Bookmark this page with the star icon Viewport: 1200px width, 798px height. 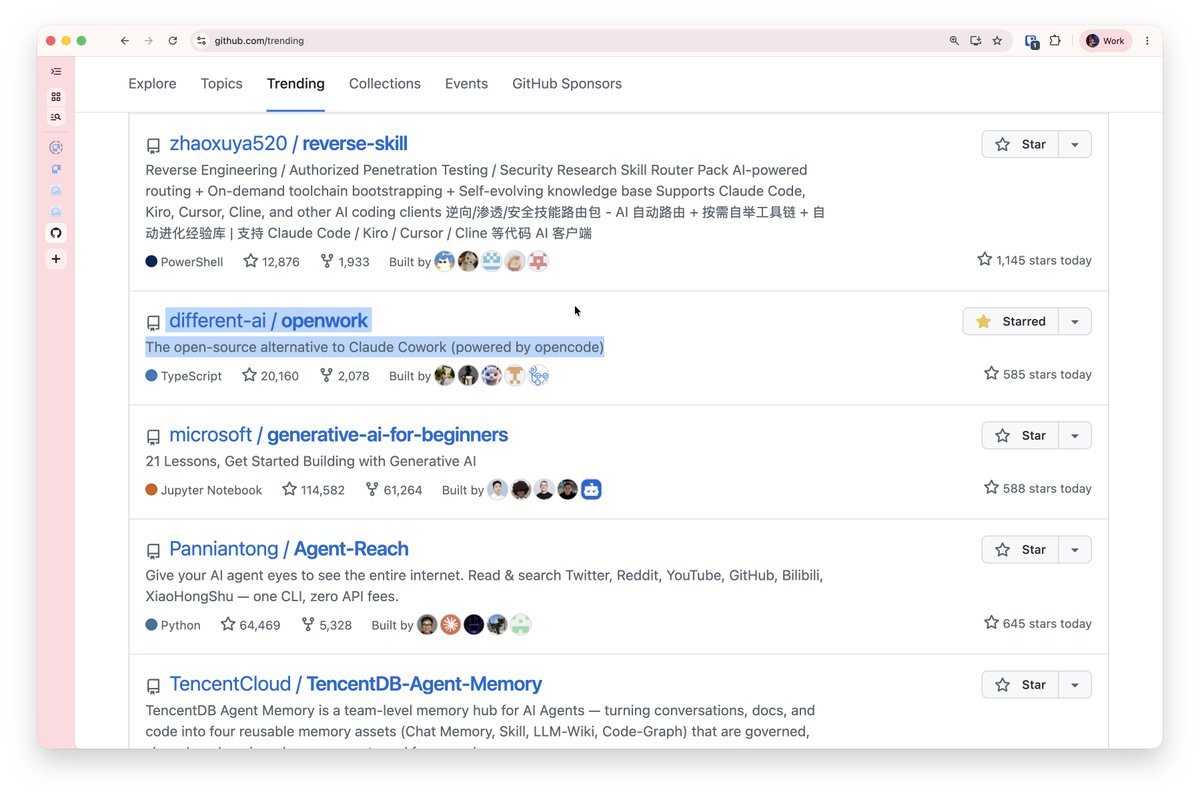997,41
